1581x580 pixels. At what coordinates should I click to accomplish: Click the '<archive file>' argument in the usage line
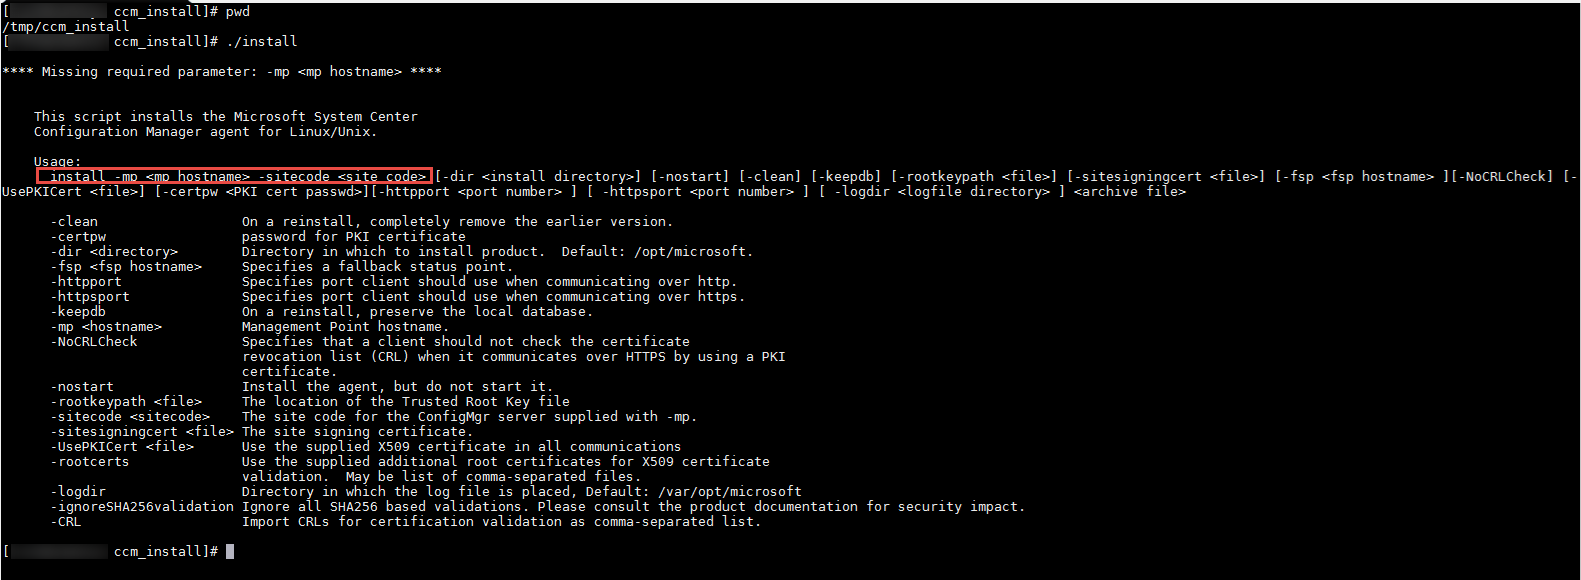coord(1130,192)
